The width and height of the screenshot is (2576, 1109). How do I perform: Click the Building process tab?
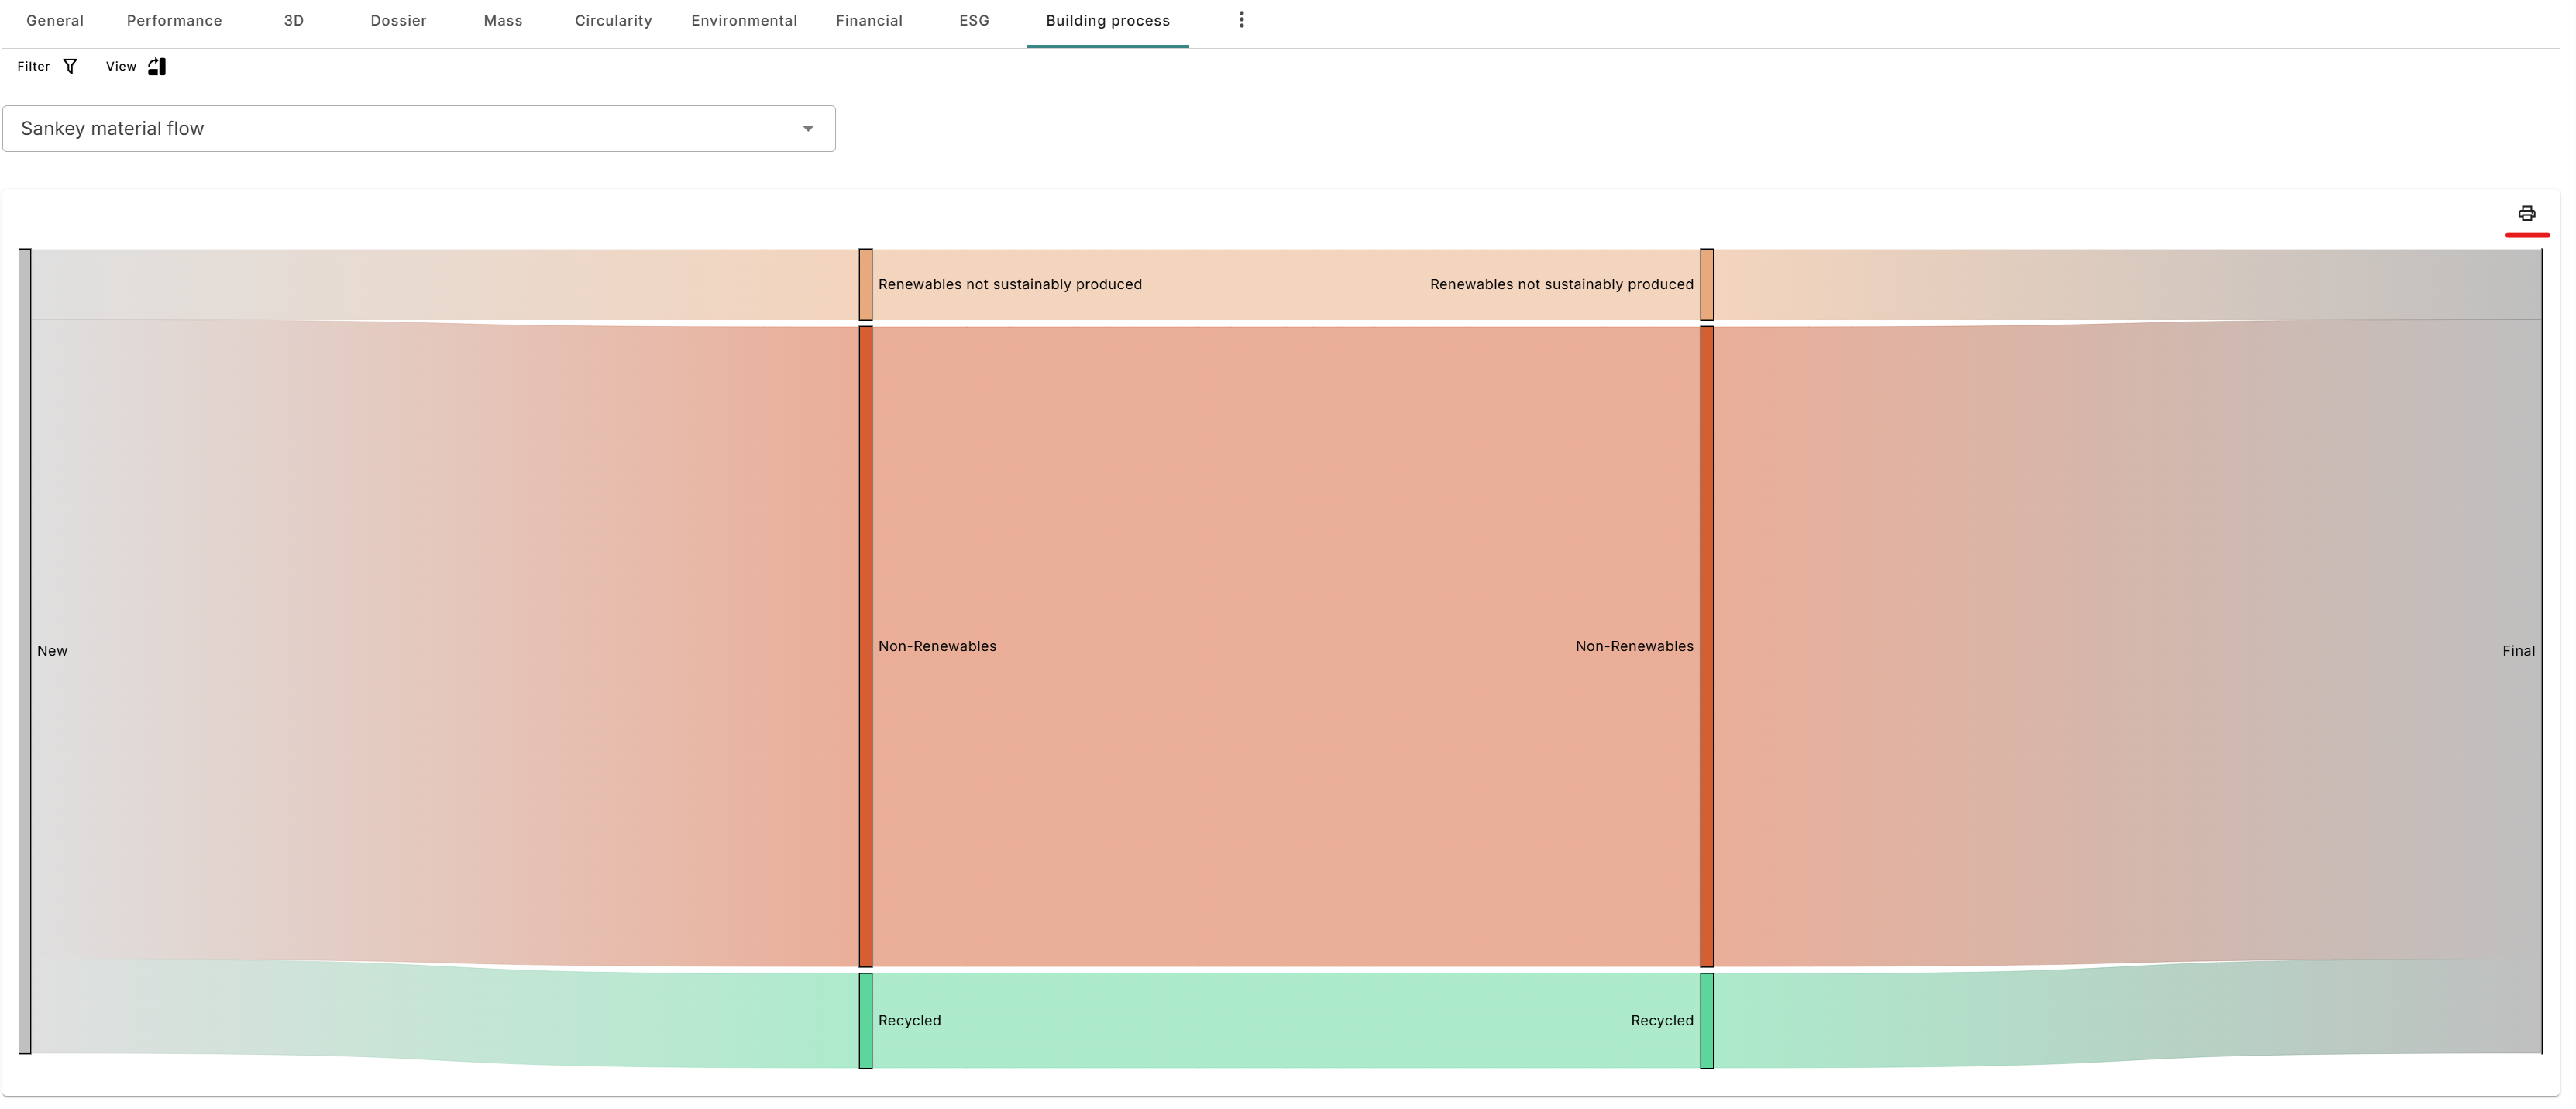tap(1107, 21)
